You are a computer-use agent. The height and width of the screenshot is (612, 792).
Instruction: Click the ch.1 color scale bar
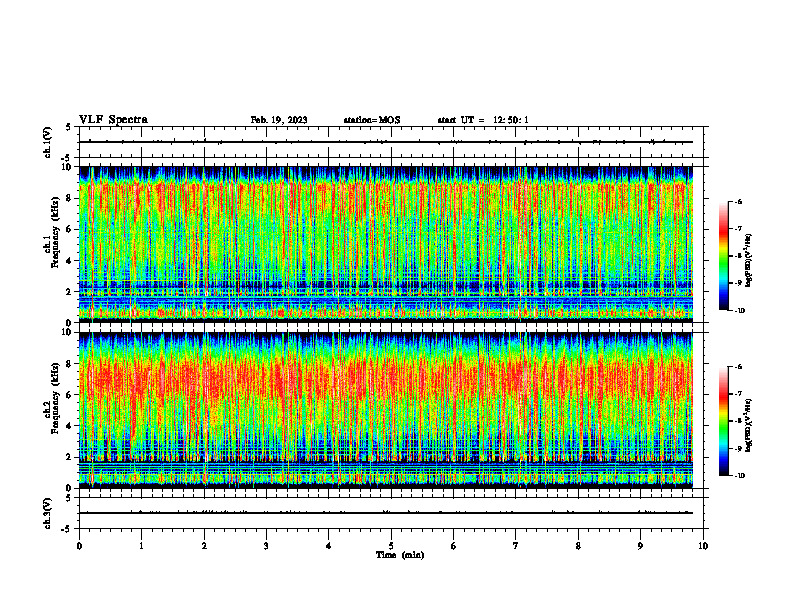724,256
